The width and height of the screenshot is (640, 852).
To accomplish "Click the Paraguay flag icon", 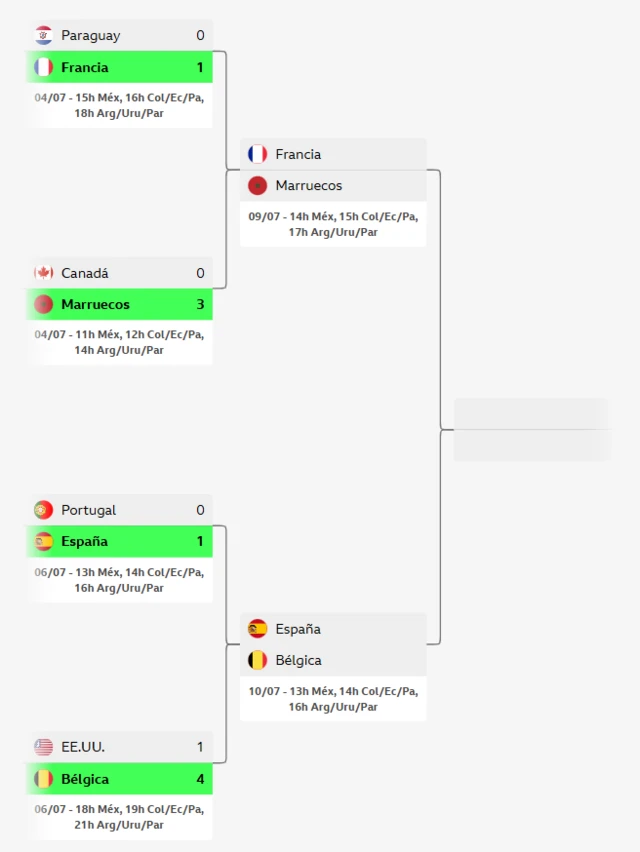I will pyautogui.click(x=43, y=35).
